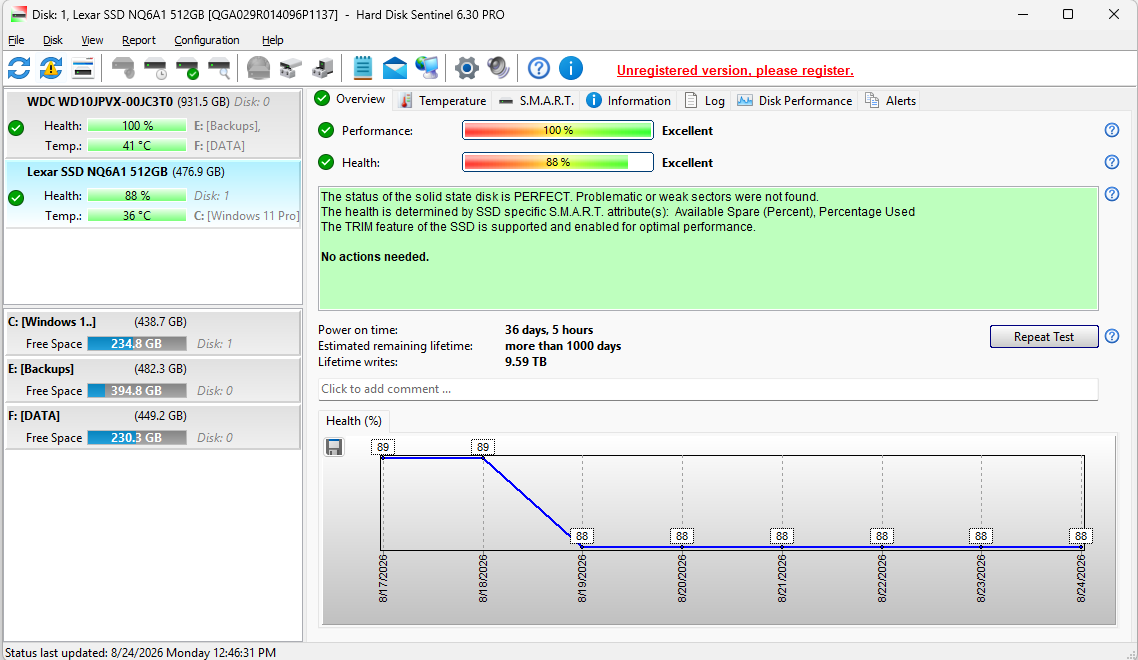Image resolution: width=1138 pixels, height=660 pixels.
Task: Switch to the Log tab
Action: click(705, 100)
